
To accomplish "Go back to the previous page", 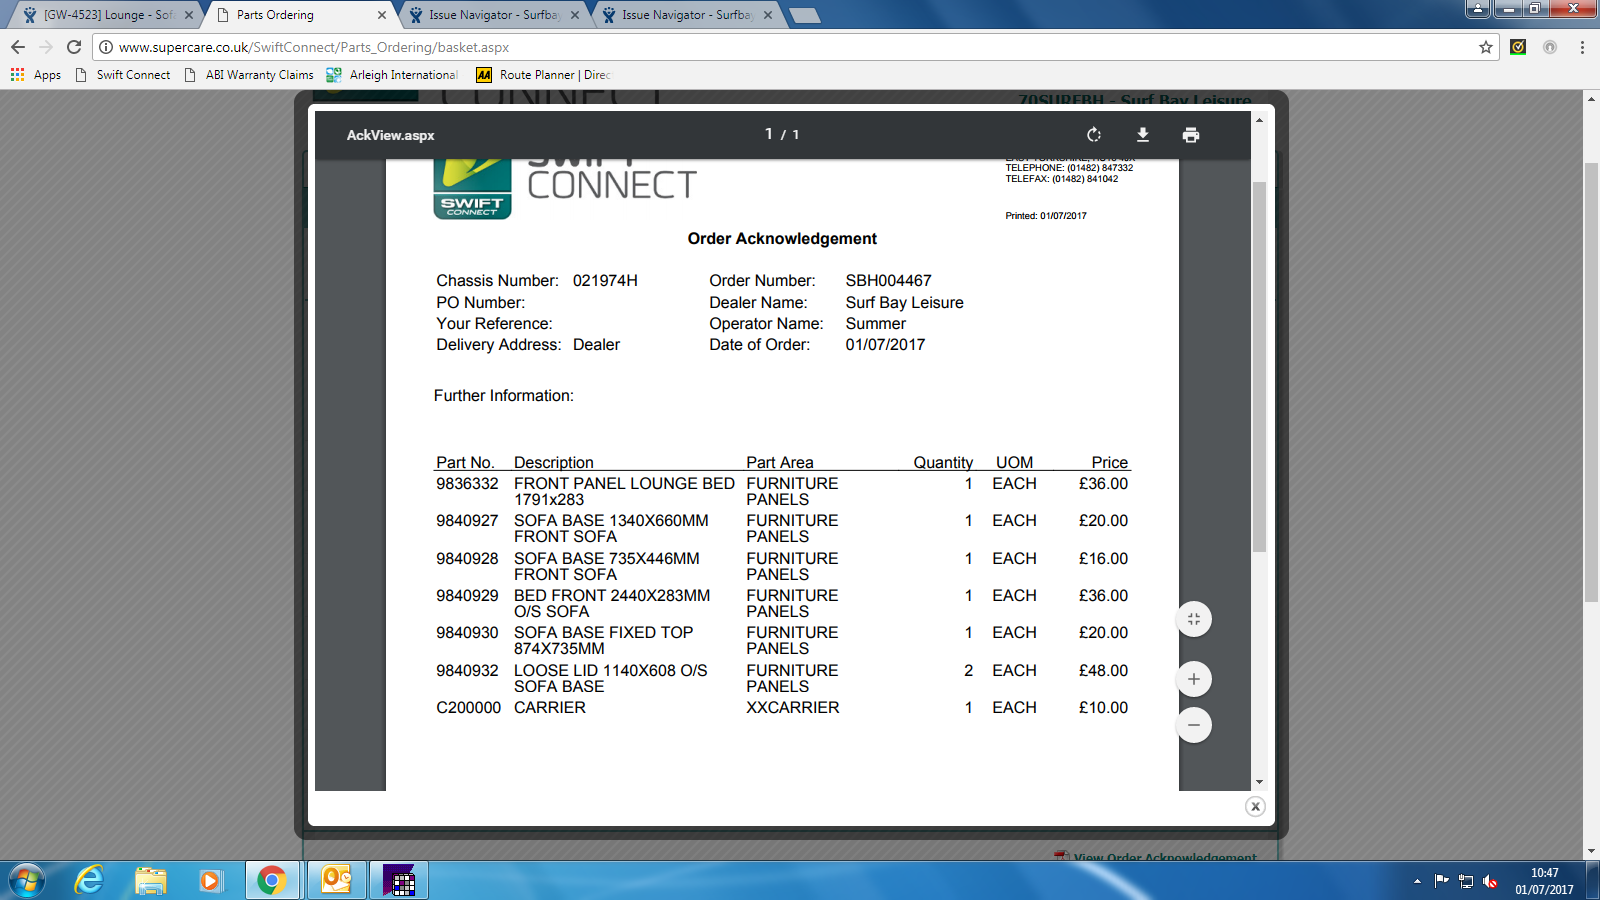I will [x=18, y=47].
